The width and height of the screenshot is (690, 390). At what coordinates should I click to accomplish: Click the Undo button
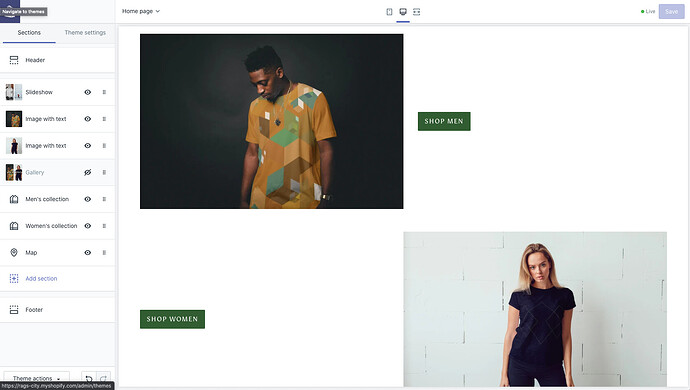tap(89, 379)
